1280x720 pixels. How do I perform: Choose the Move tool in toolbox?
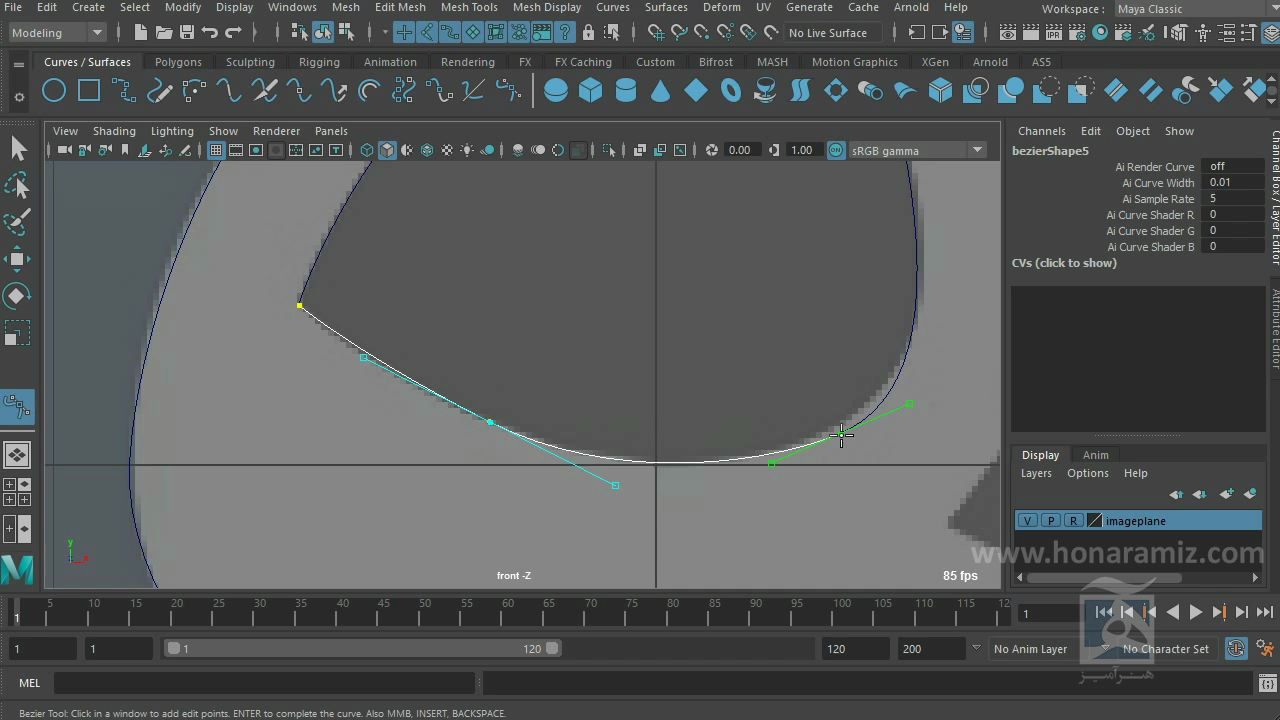(18, 259)
